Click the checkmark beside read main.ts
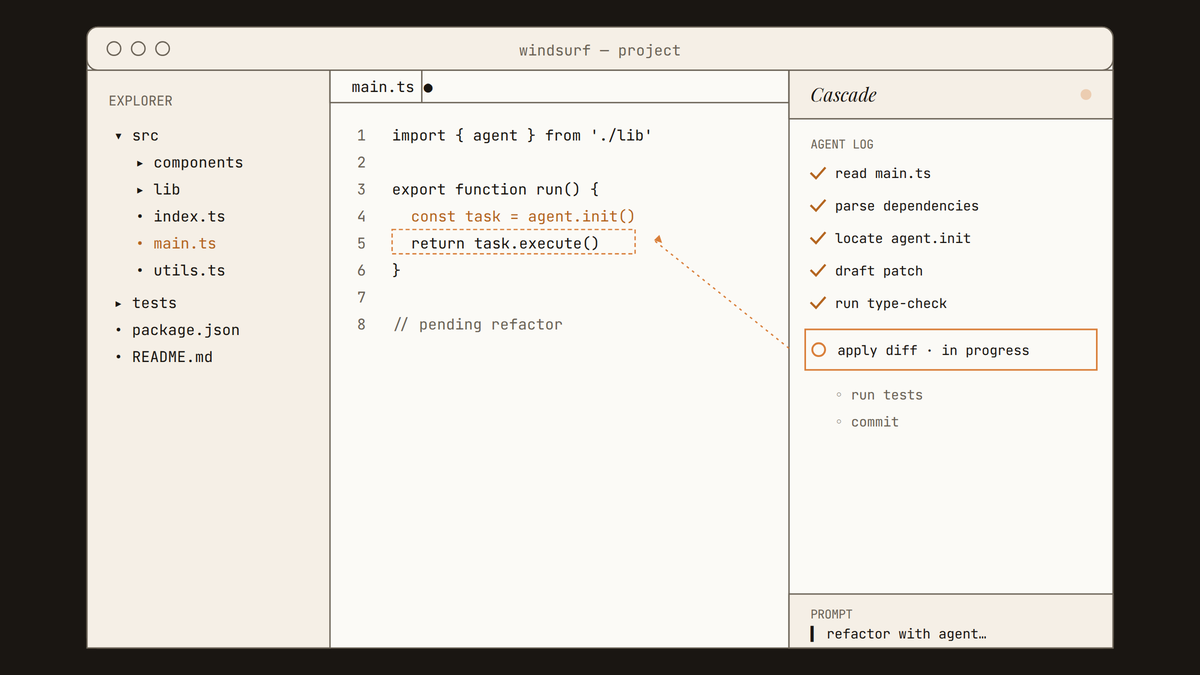Viewport: 1200px width, 675px height. click(x=817, y=174)
